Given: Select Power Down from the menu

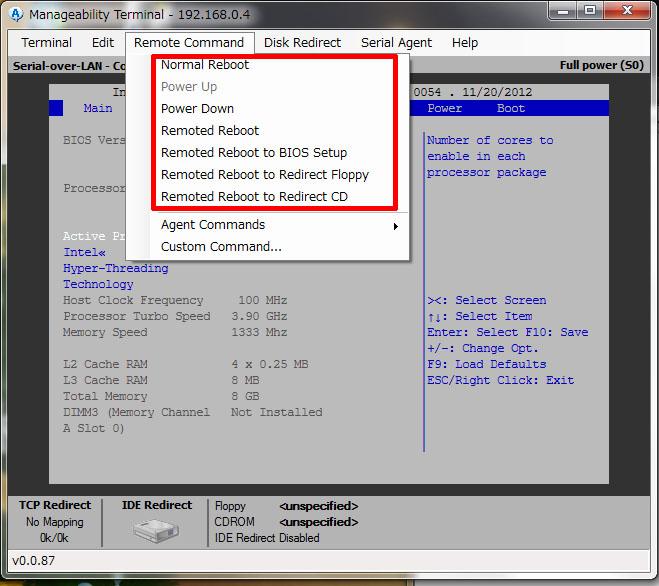Looking at the screenshot, I should coord(197,108).
